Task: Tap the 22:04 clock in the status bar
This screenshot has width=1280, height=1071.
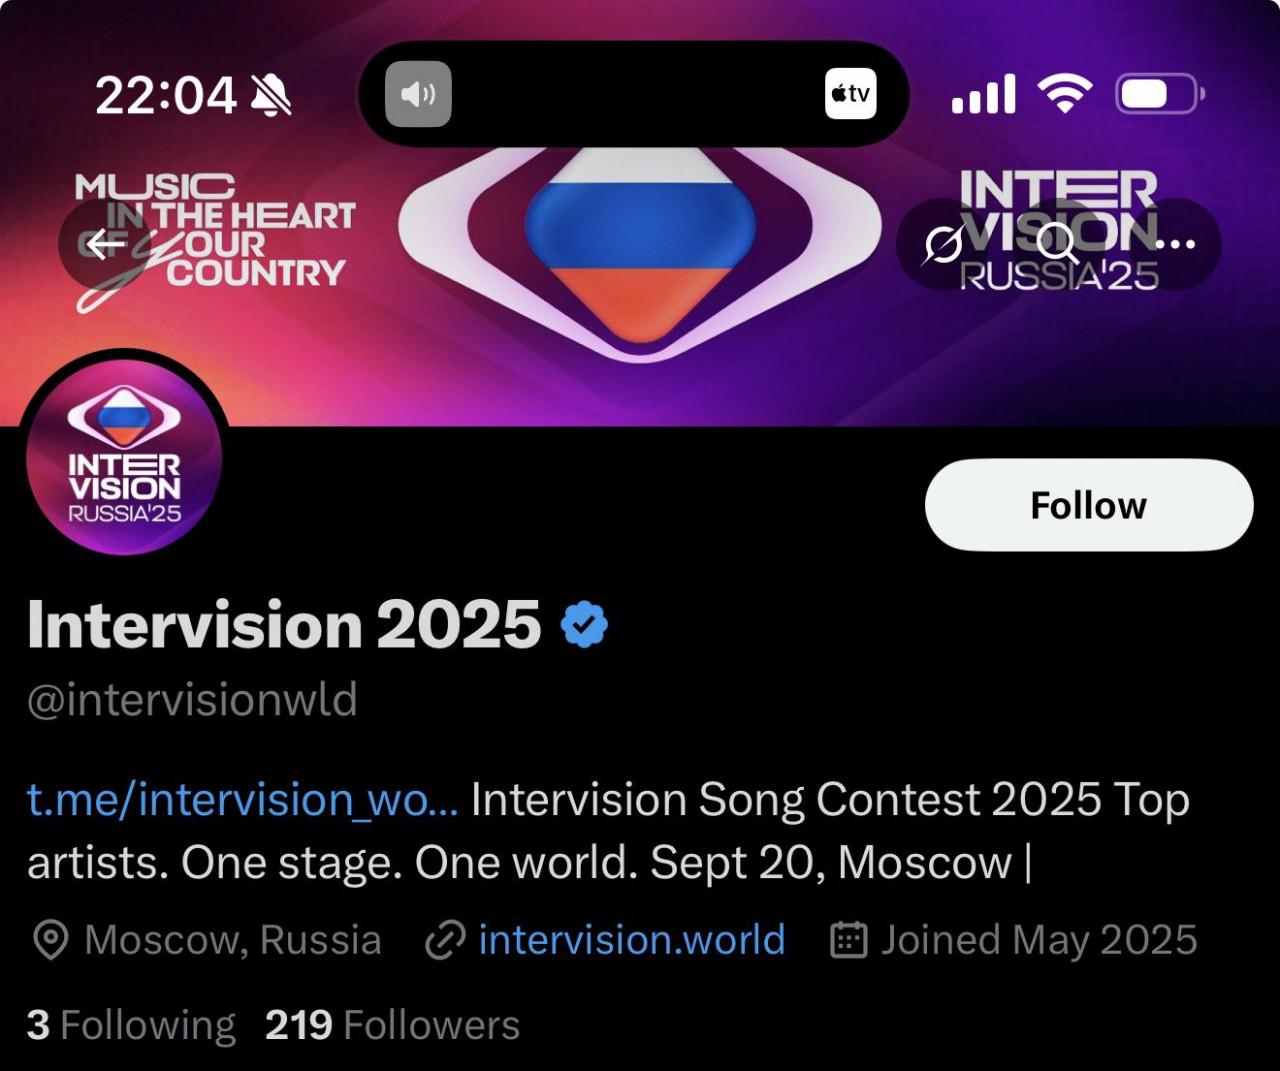Action: point(166,96)
